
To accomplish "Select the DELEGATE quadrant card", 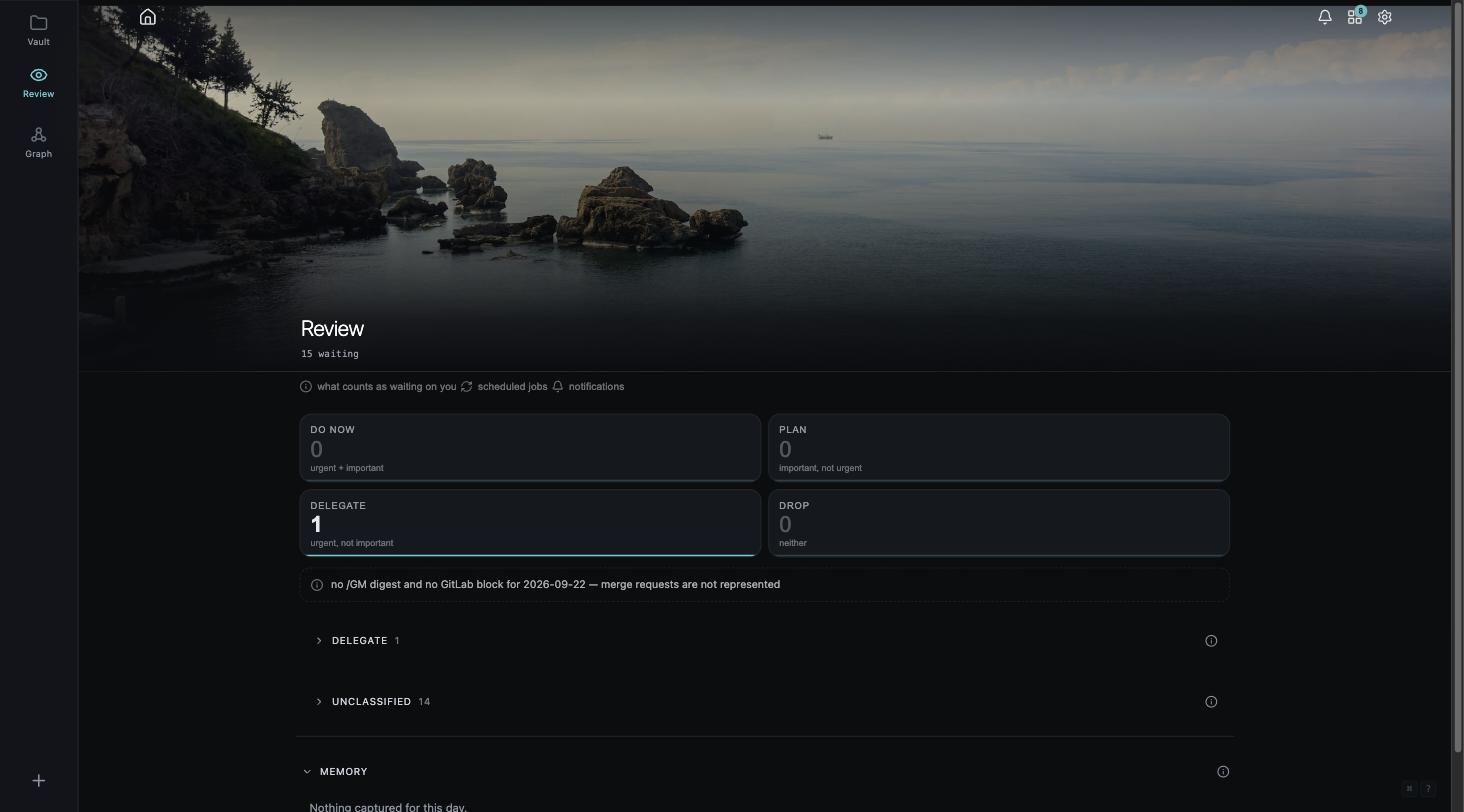I will coord(530,523).
